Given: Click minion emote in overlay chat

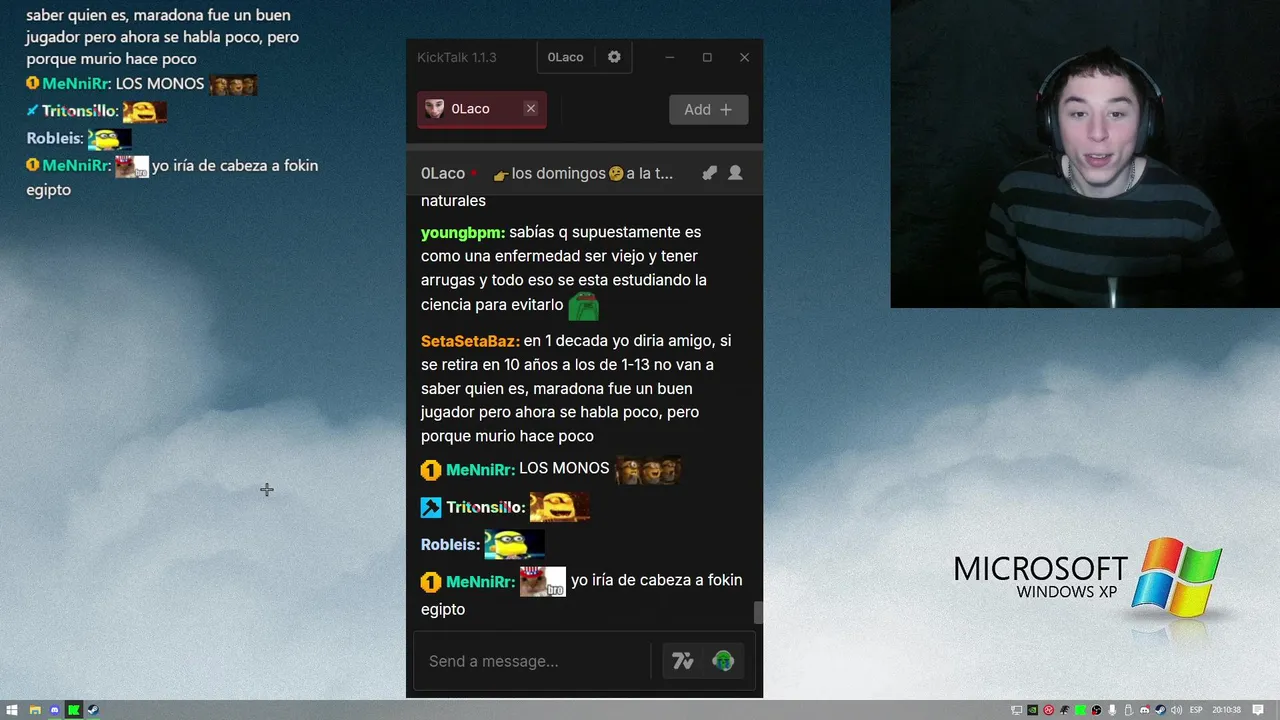Looking at the screenshot, I should click(110, 139).
